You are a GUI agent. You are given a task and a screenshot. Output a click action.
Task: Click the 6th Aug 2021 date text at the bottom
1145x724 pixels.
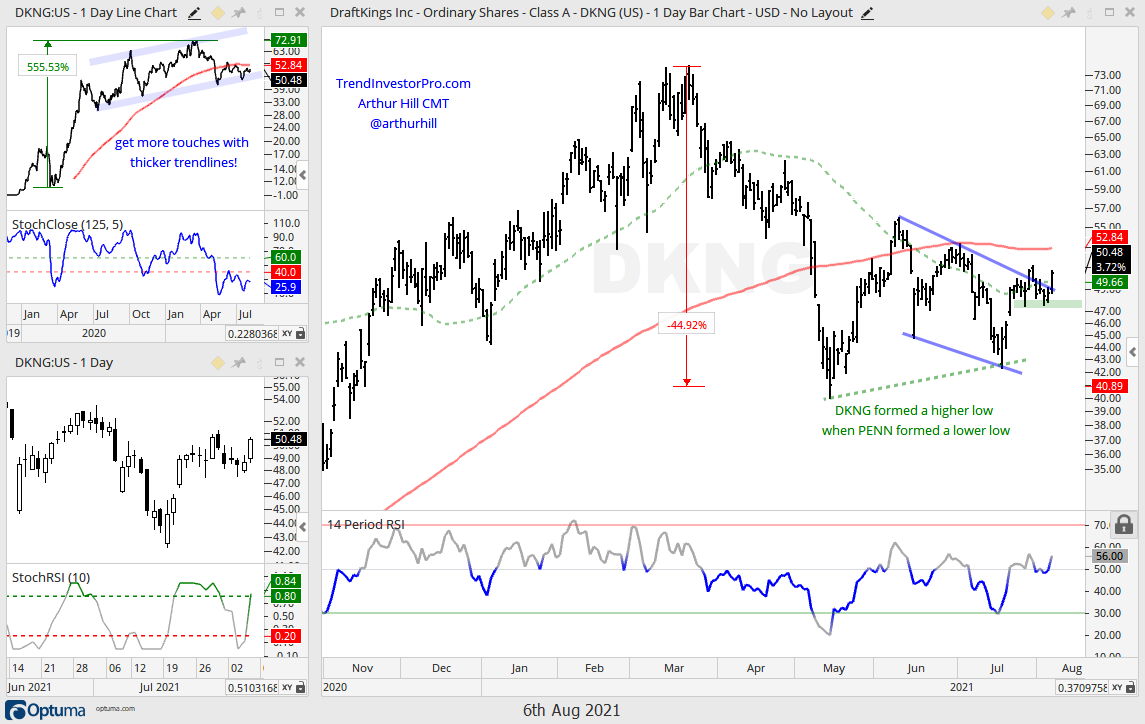point(572,710)
